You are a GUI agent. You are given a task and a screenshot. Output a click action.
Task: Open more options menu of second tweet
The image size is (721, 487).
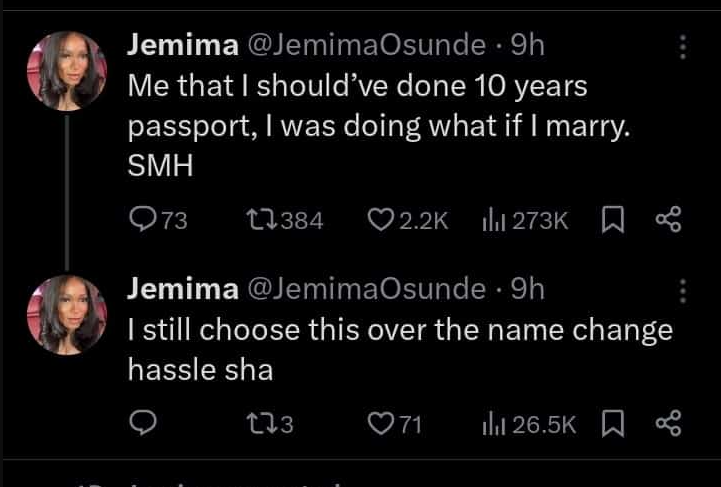[x=683, y=291]
